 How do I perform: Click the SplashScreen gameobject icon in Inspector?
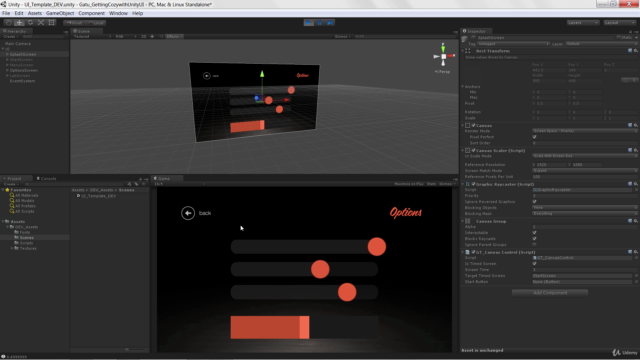pos(464,38)
